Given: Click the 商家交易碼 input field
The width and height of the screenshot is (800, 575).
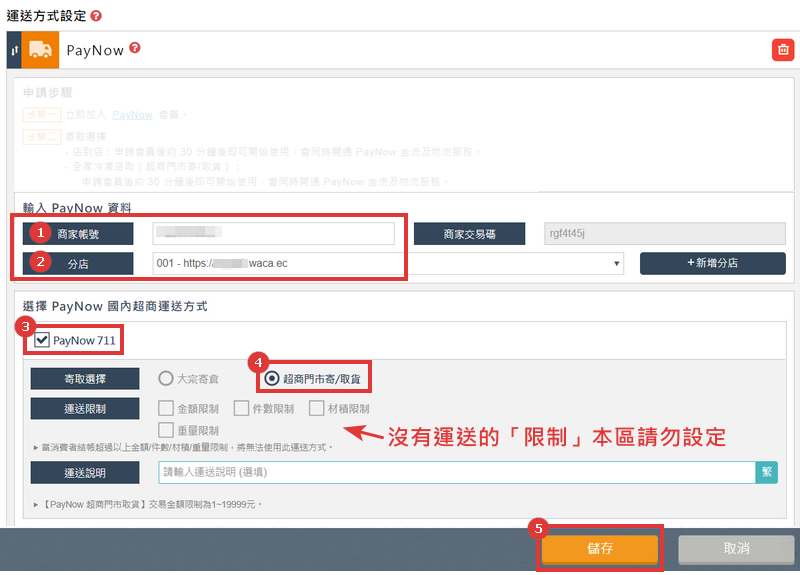Looking at the screenshot, I should click(x=665, y=233).
